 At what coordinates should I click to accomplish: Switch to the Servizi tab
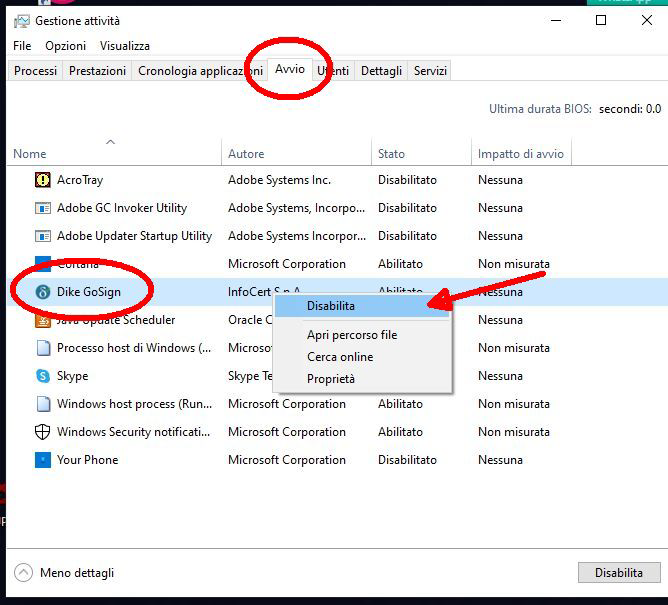430,71
